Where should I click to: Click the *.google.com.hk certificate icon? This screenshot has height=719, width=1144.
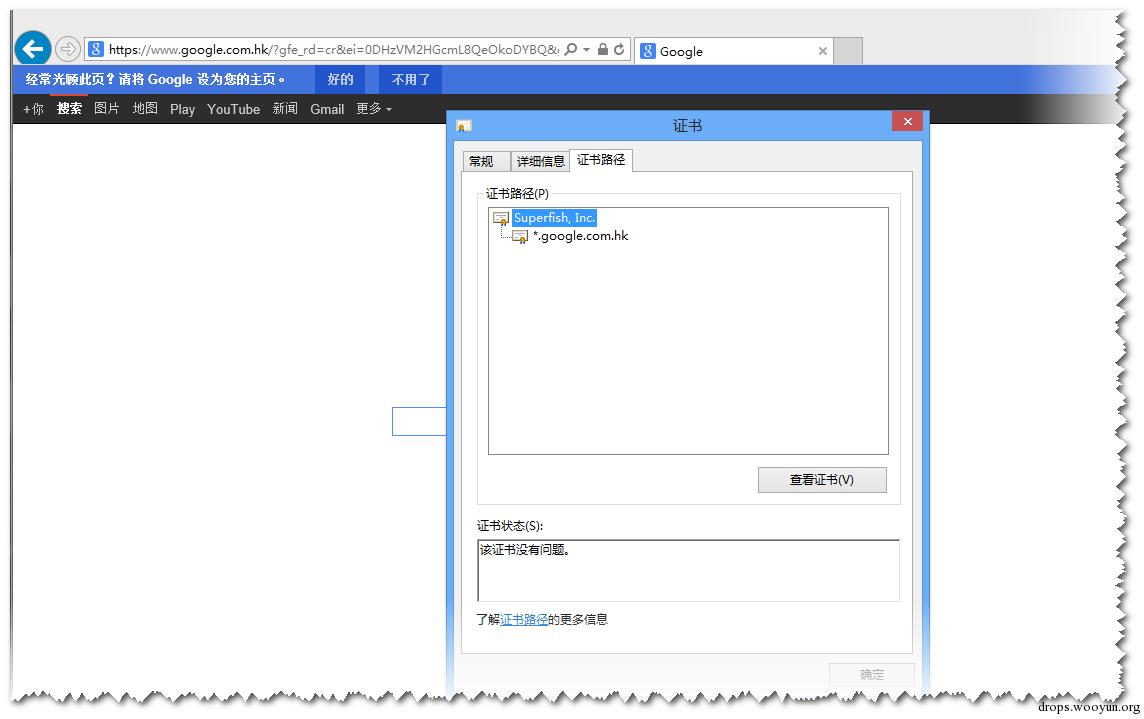[x=520, y=237]
